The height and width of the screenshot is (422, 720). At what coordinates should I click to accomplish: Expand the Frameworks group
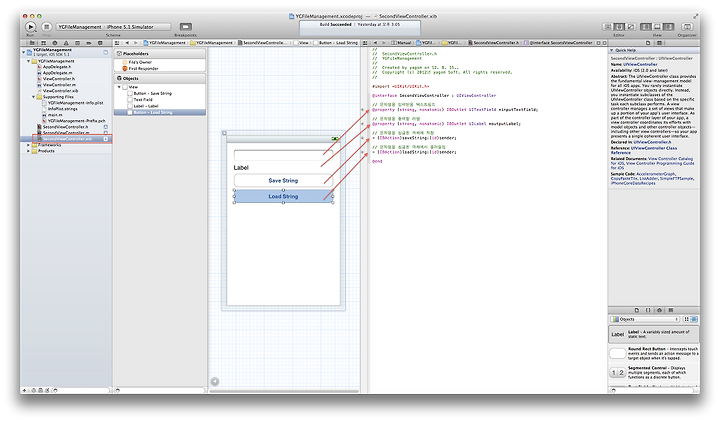point(28,145)
